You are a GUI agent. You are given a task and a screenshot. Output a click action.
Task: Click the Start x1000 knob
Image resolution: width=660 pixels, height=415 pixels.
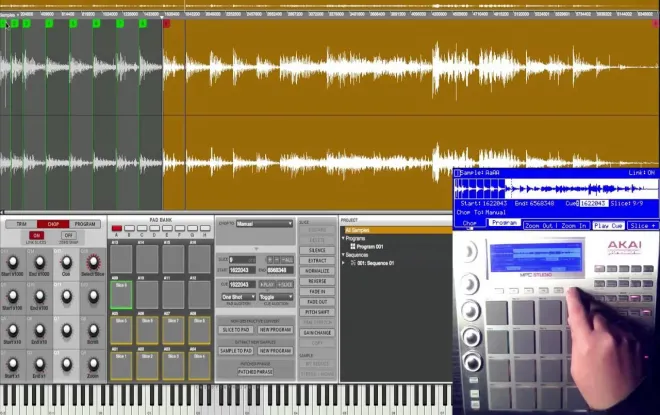(x=13, y=262)
